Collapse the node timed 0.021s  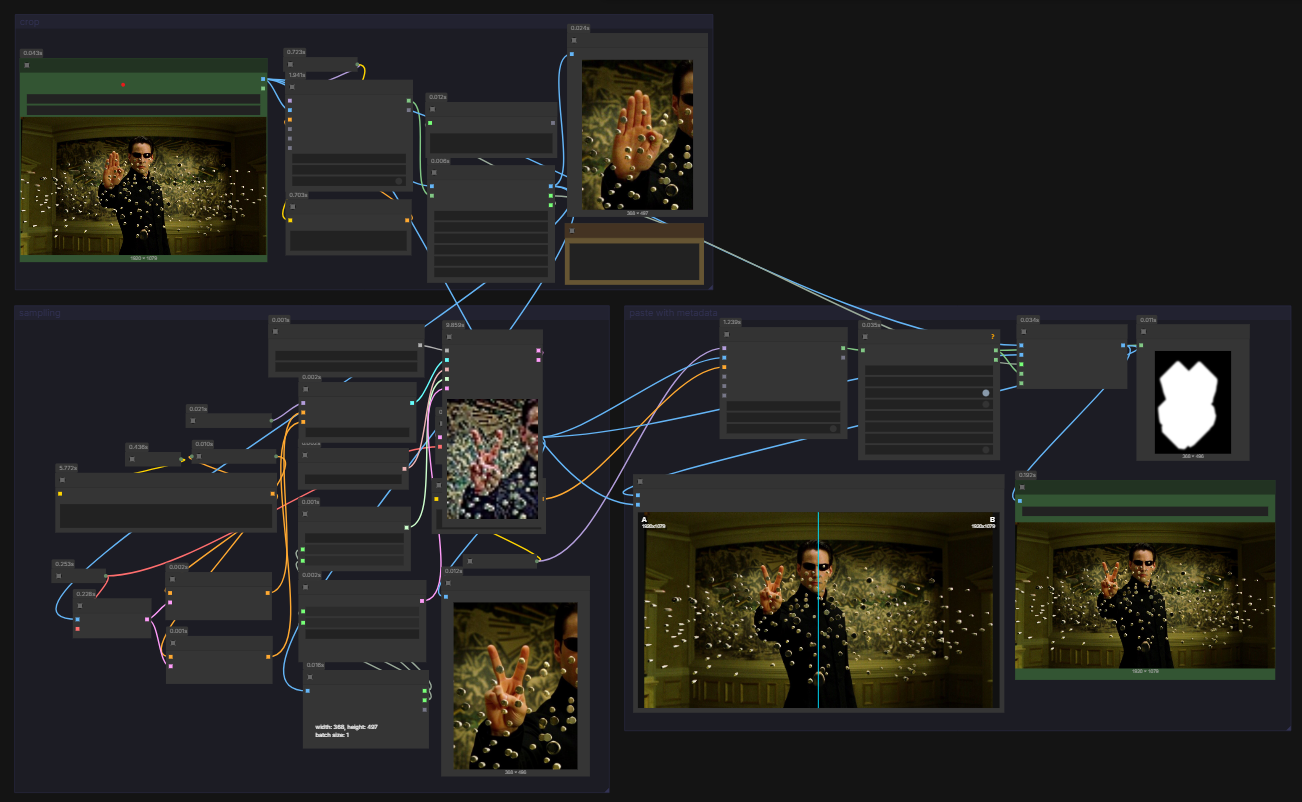[192, 420]
